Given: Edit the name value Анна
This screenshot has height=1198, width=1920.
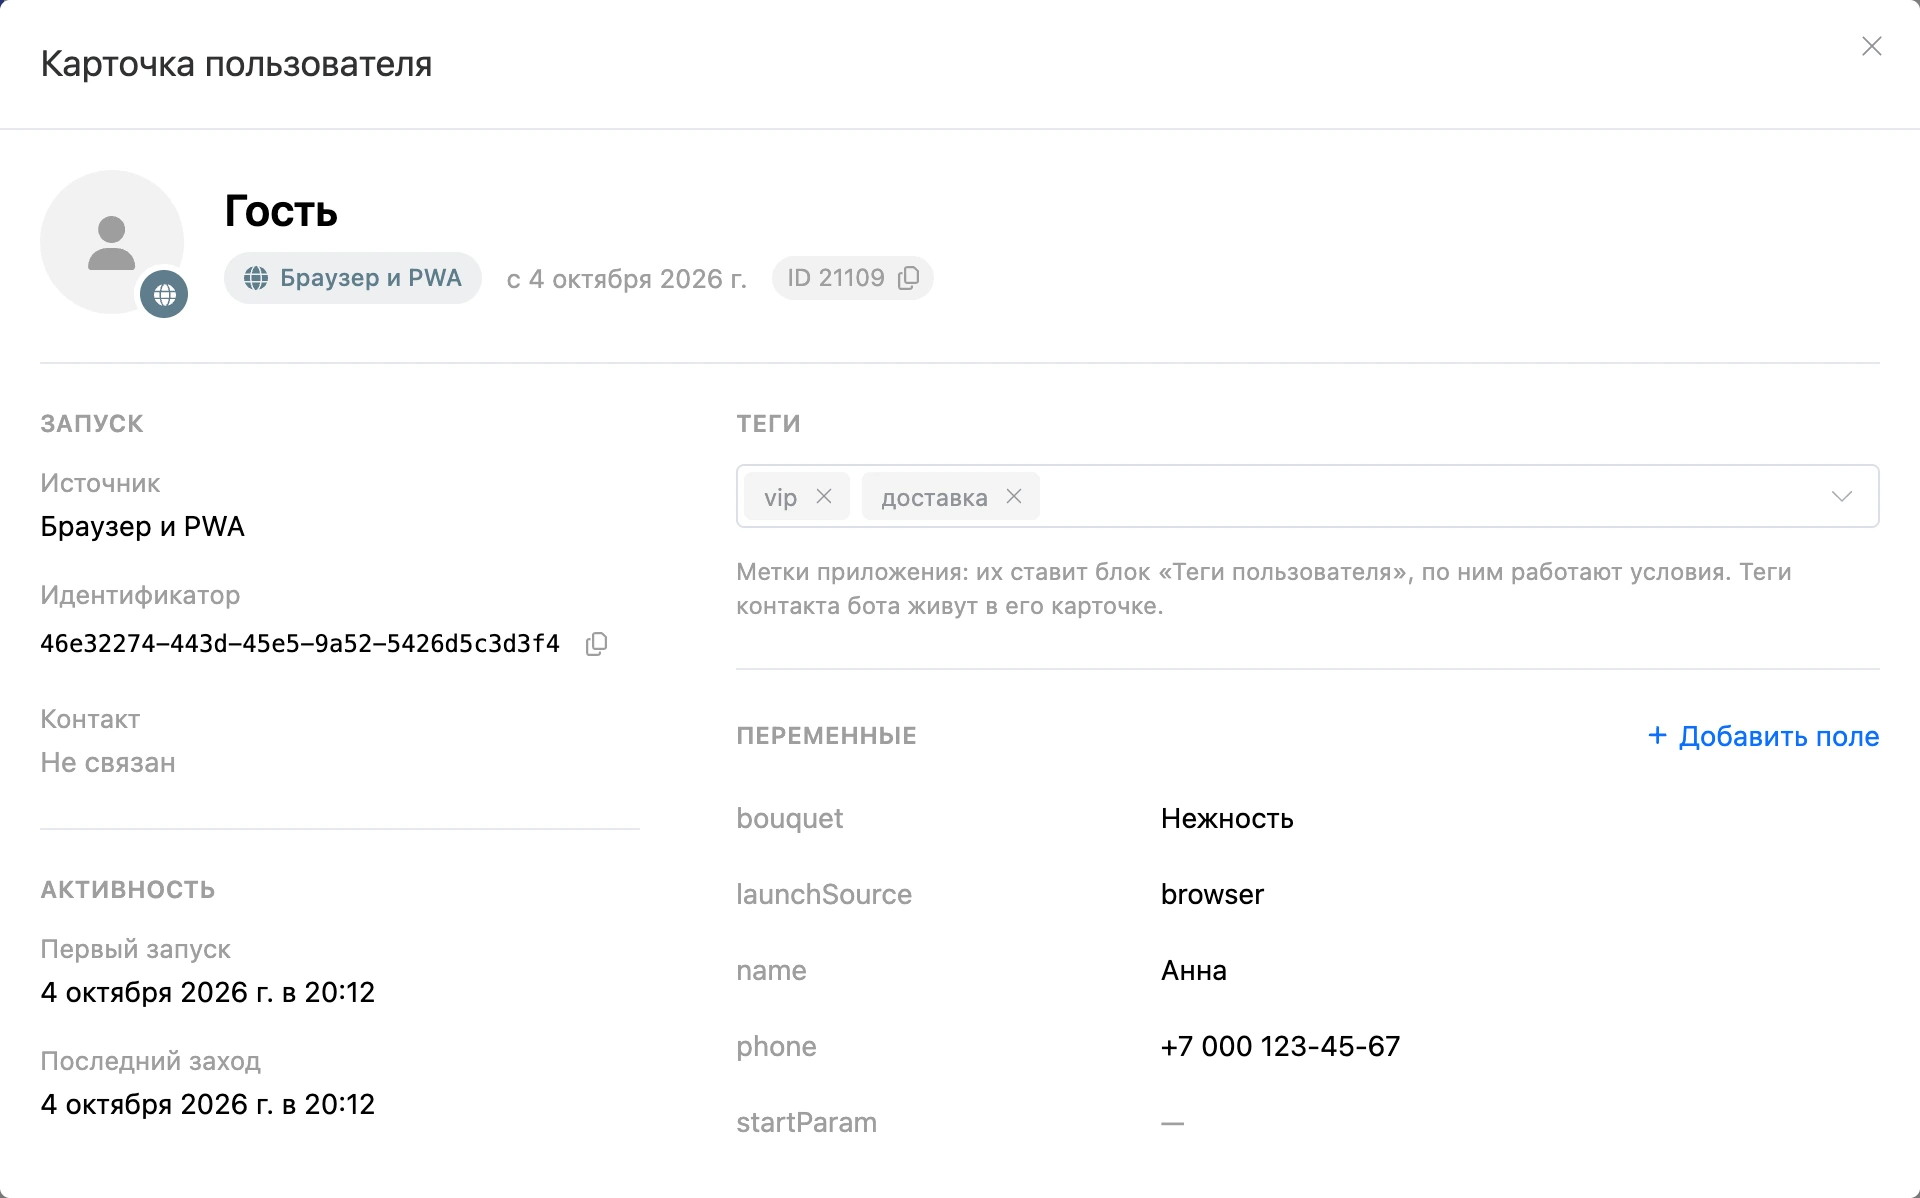Looking at the screenshot, I should (1194, 970).
